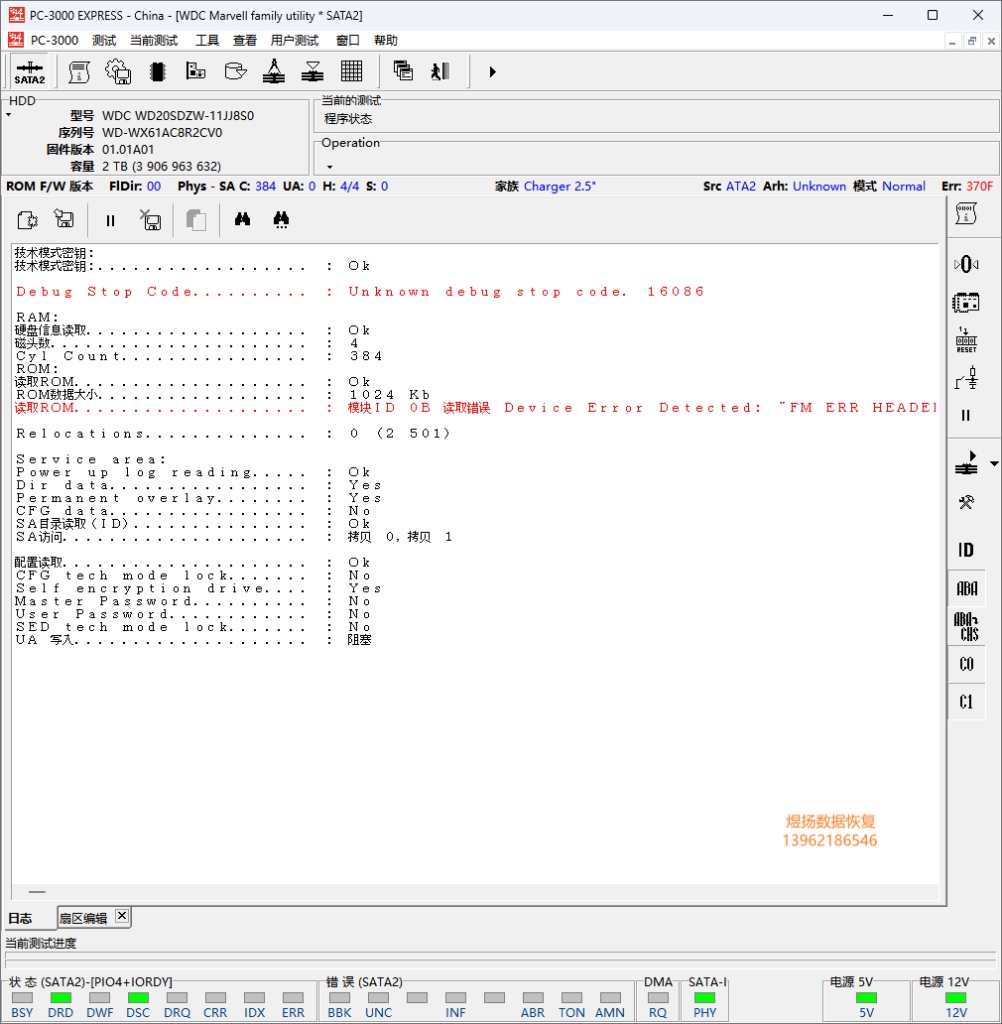Click the DRD status indicator
Image resolution: width=1002 pixels, height=1024 pixels.
coord(60,998)
